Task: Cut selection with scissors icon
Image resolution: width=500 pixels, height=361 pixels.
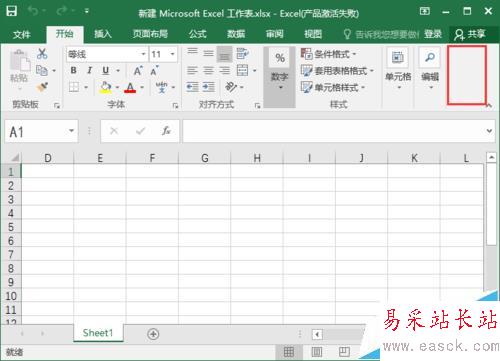Action: click(x=42, y=54)
